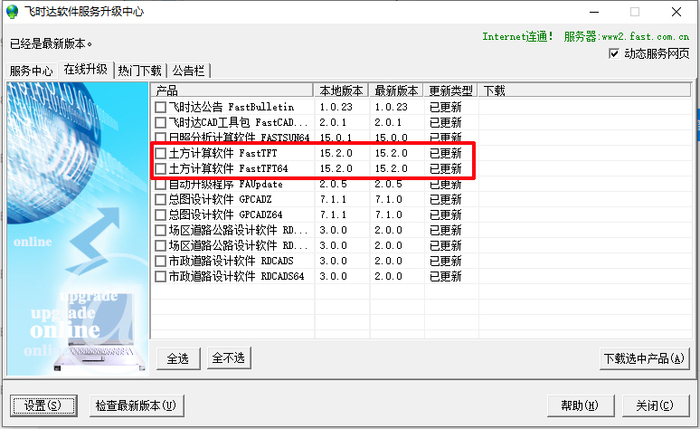Check the 总图设计软件 GPCADZ checkbox
Viewport: 700px width, 429px height.
tap(160, 200)
